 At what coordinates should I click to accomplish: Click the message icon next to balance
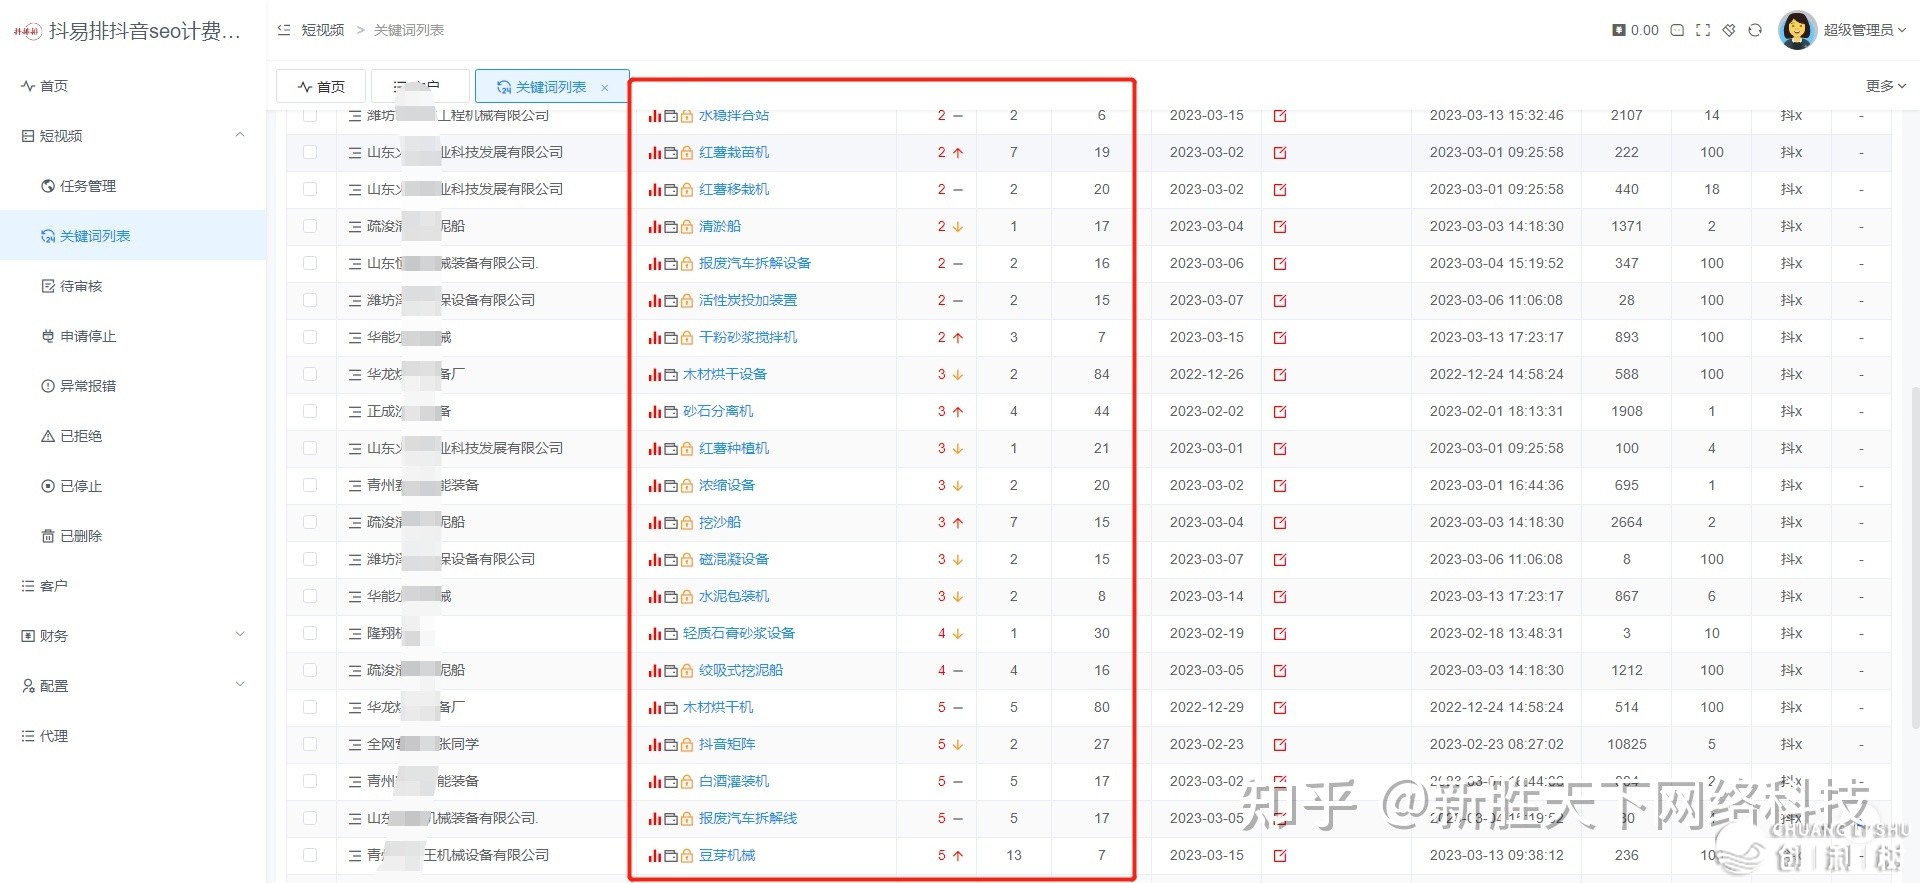tap(1678, 30)
